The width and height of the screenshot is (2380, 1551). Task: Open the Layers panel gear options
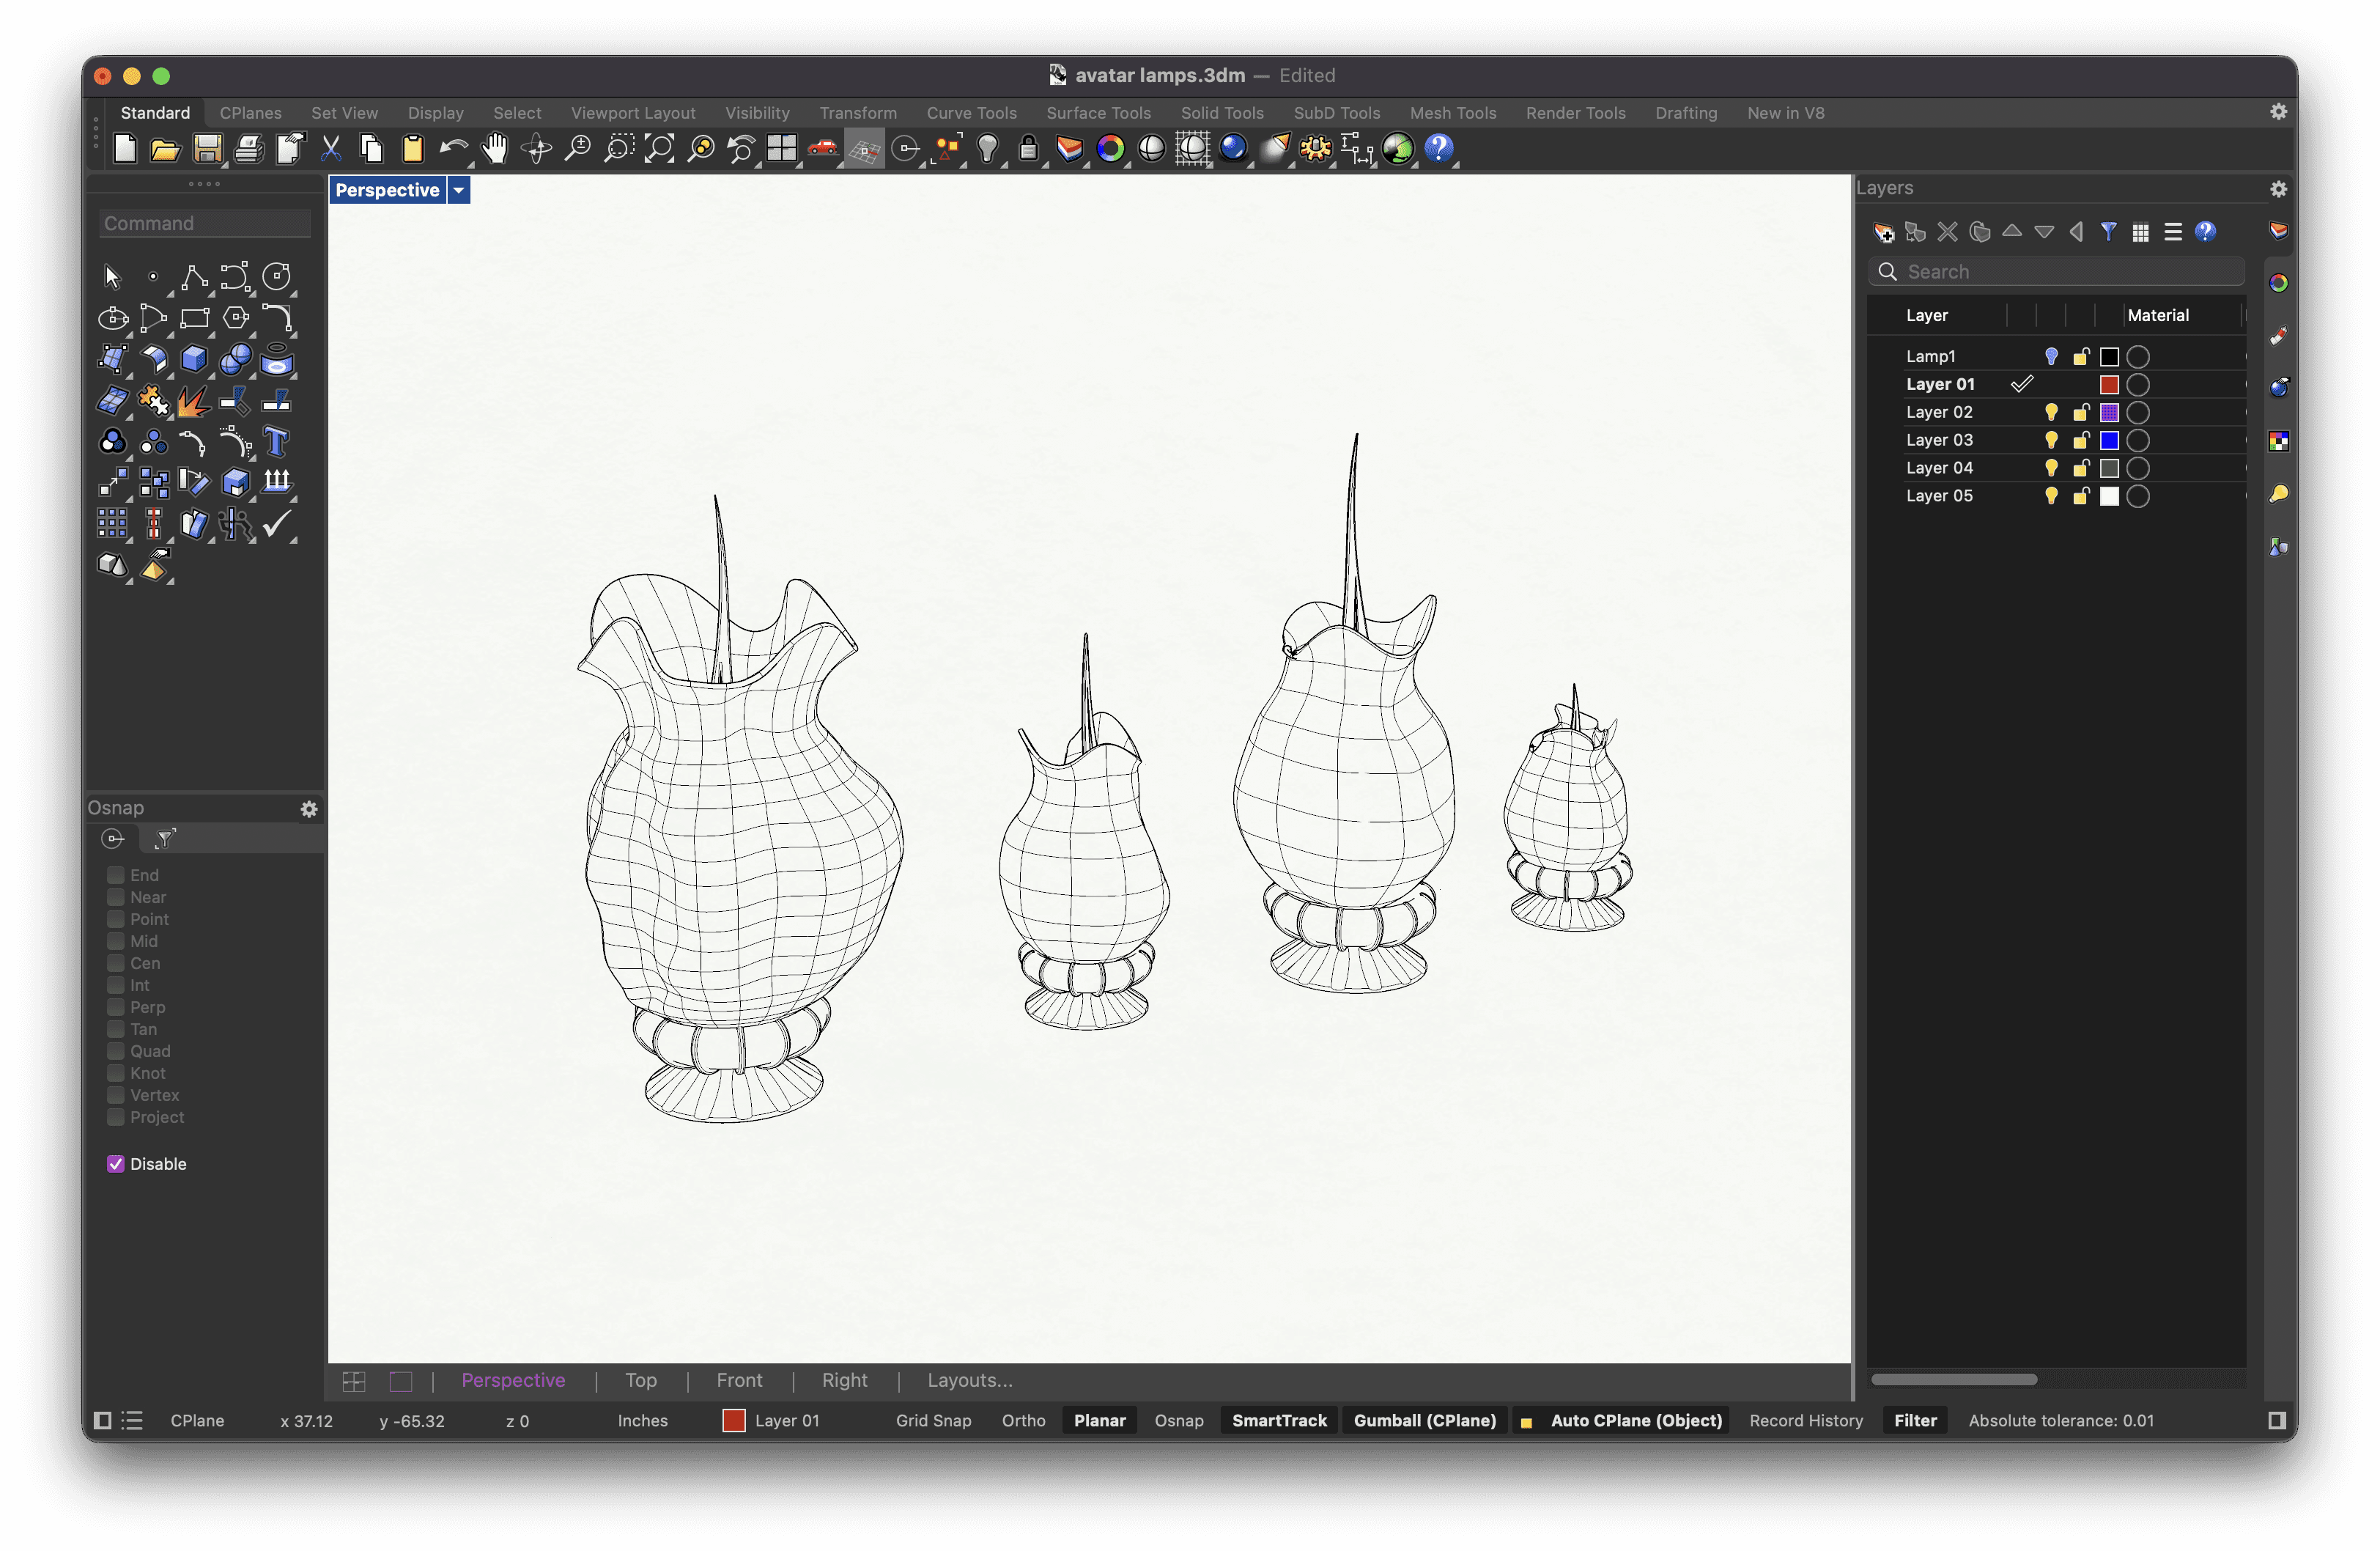point(2278,188)
